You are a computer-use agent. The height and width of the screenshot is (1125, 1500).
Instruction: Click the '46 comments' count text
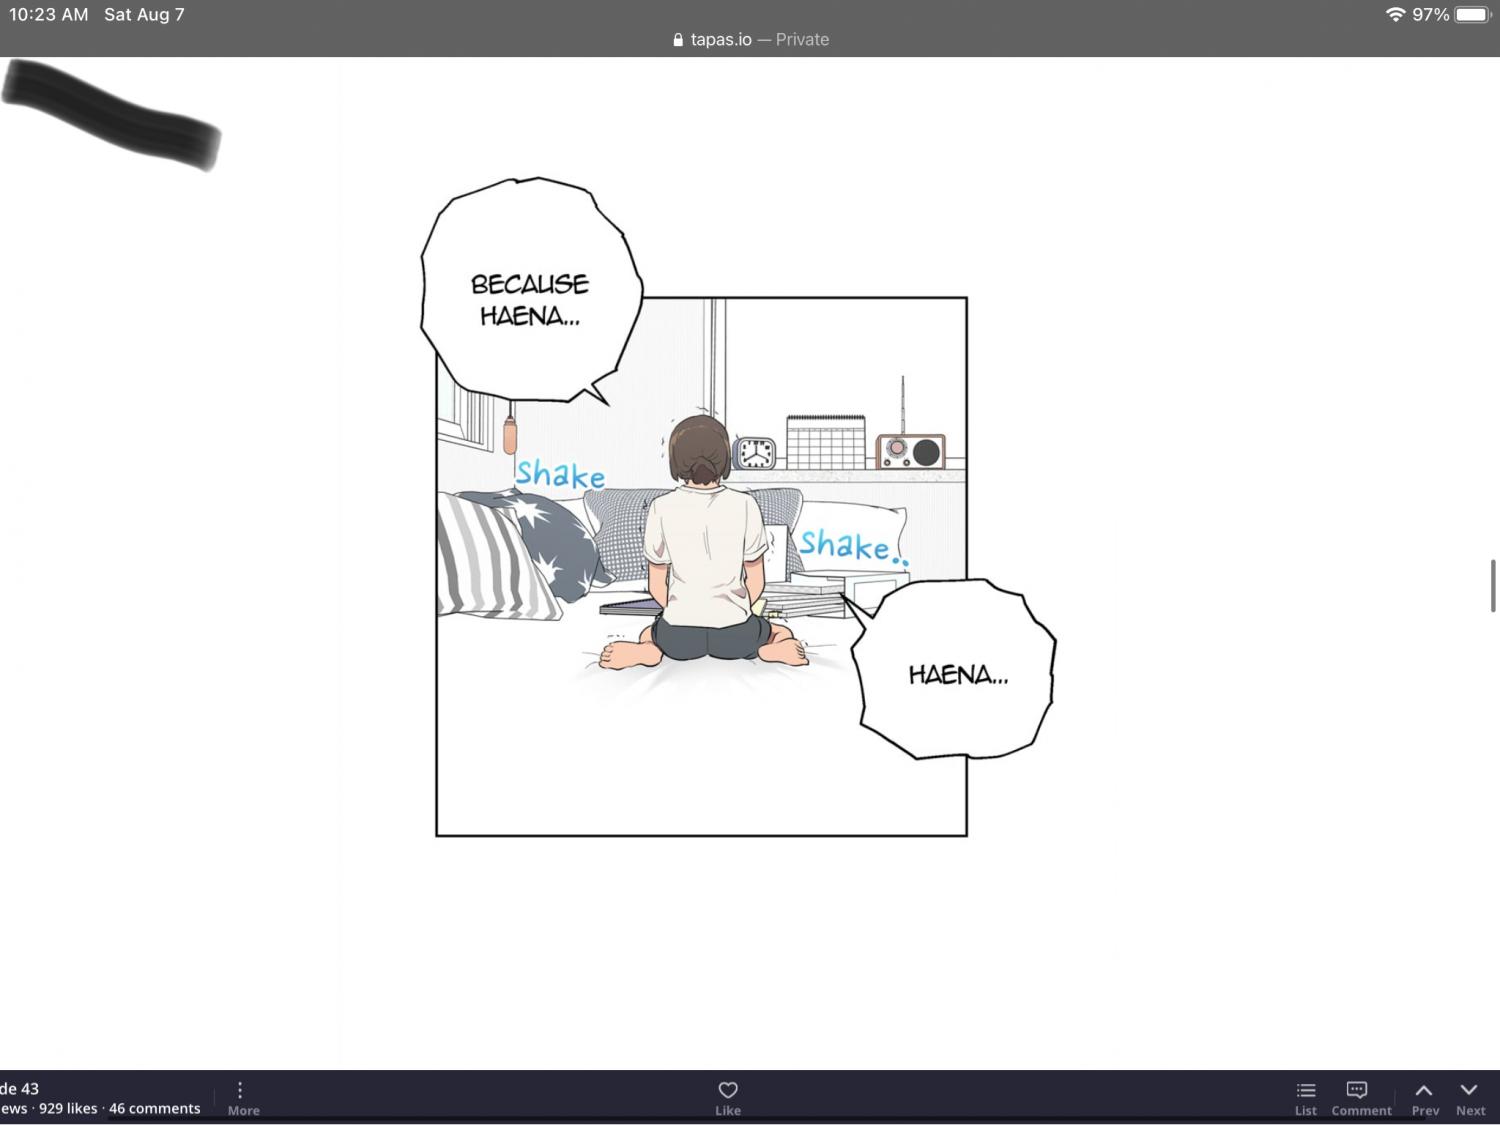pos(155,1108)
